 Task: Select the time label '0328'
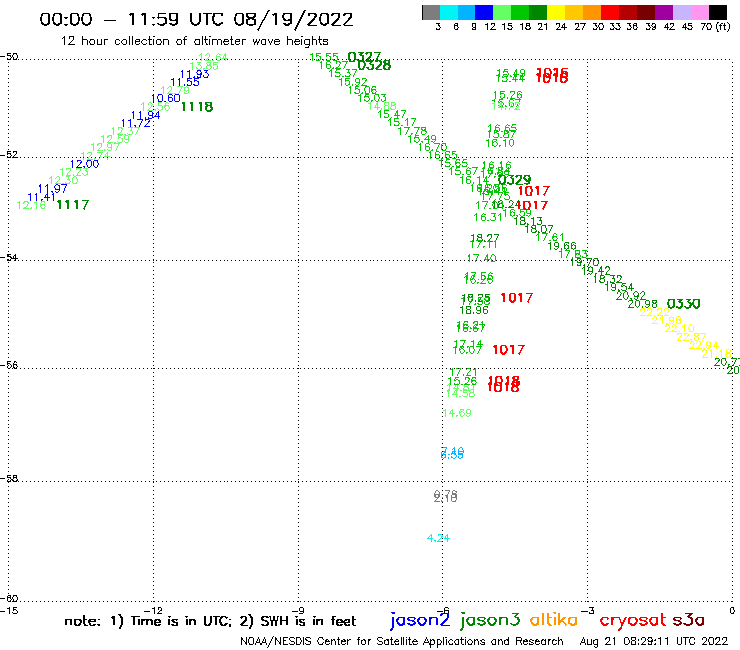point(374,66)
